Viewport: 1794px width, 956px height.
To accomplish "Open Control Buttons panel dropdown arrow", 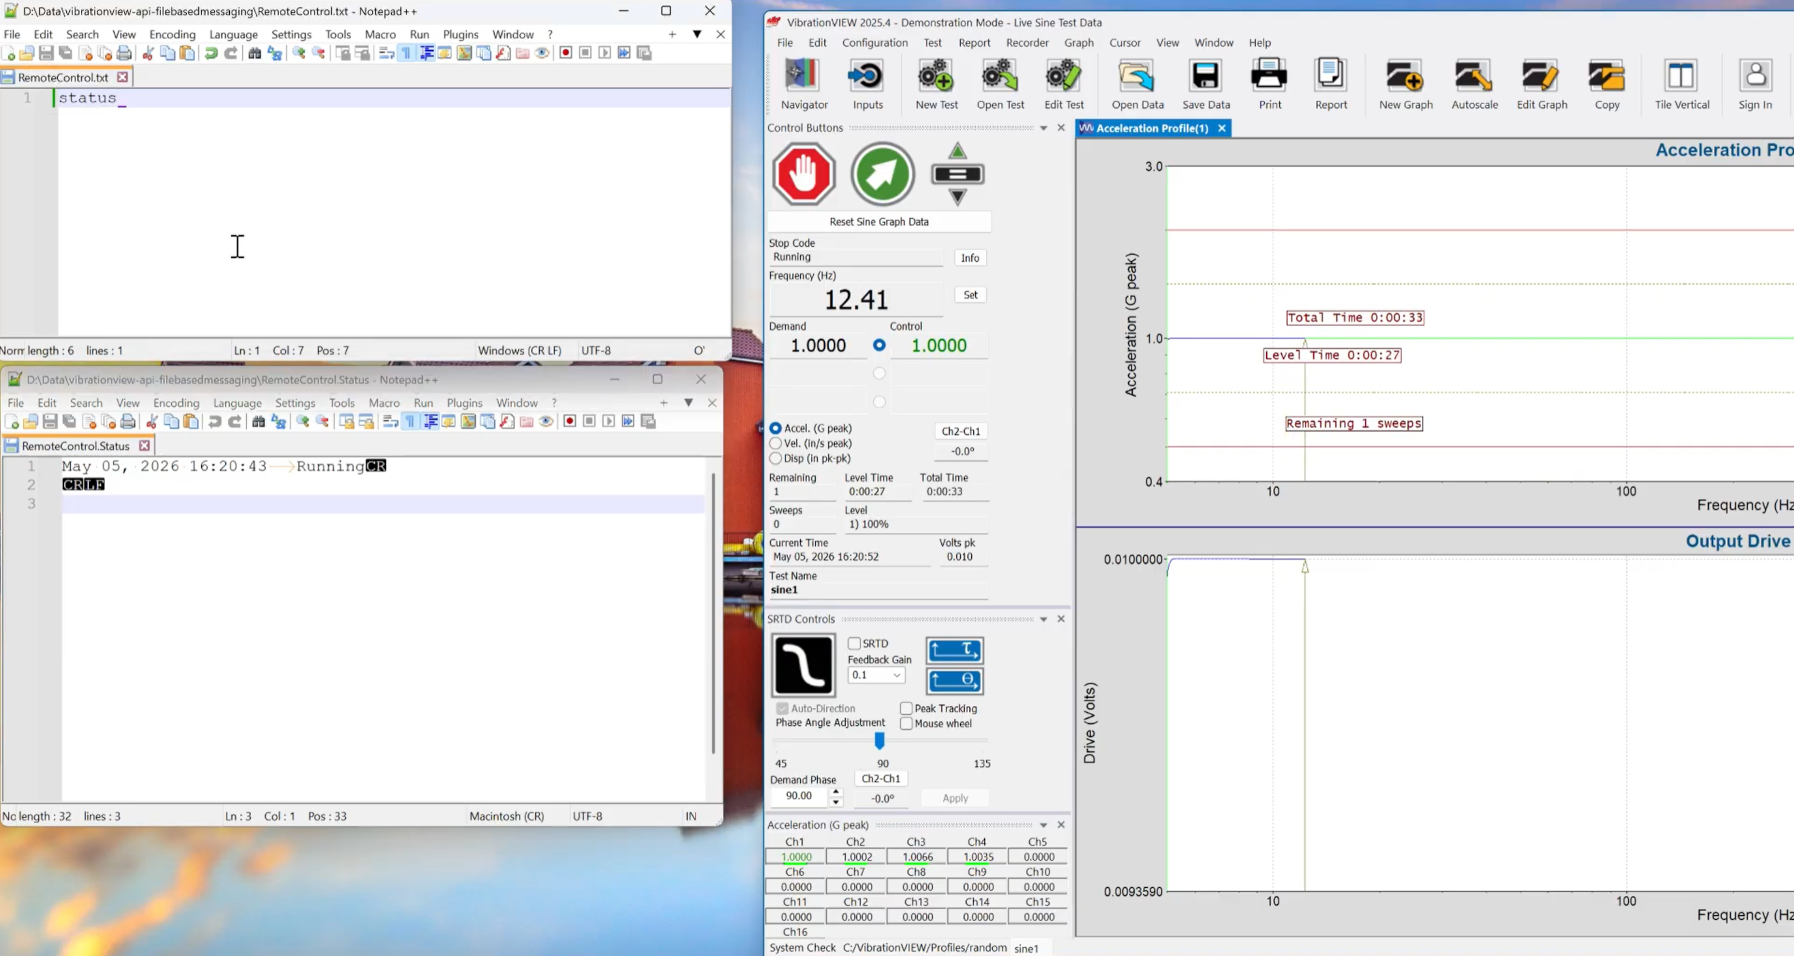I will [1043, 128].
